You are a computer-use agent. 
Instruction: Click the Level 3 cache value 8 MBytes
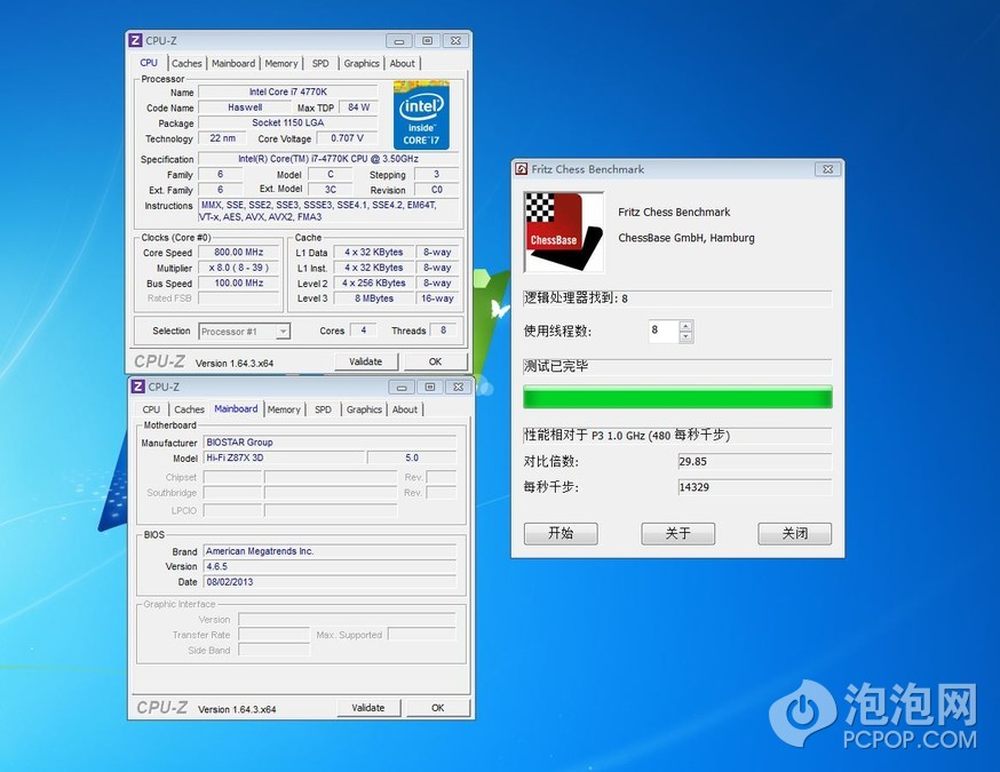pyautogui.click(x=374, y=299)
